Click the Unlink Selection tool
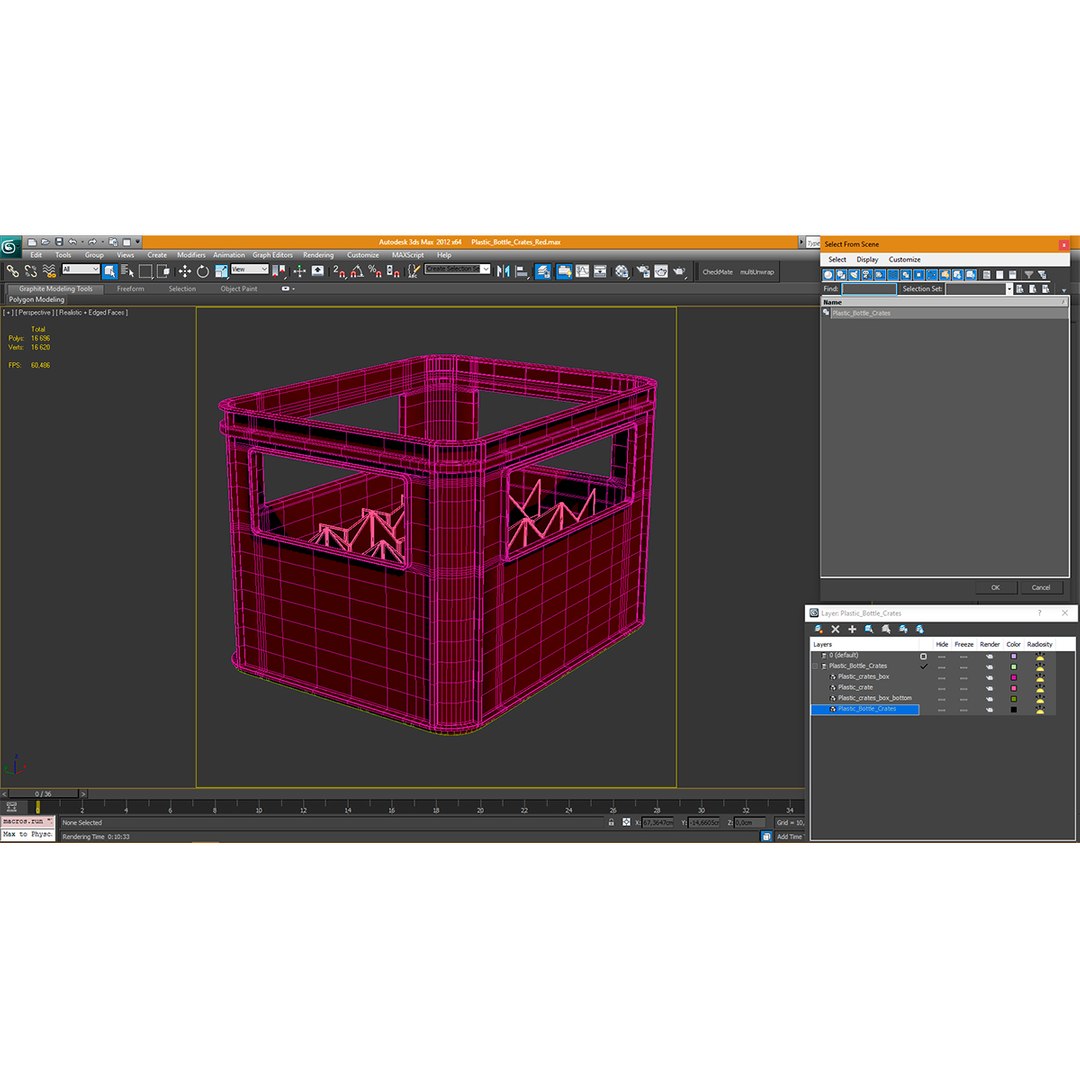Screen dimensions: 1080x1080 click(x=30, y=271)
